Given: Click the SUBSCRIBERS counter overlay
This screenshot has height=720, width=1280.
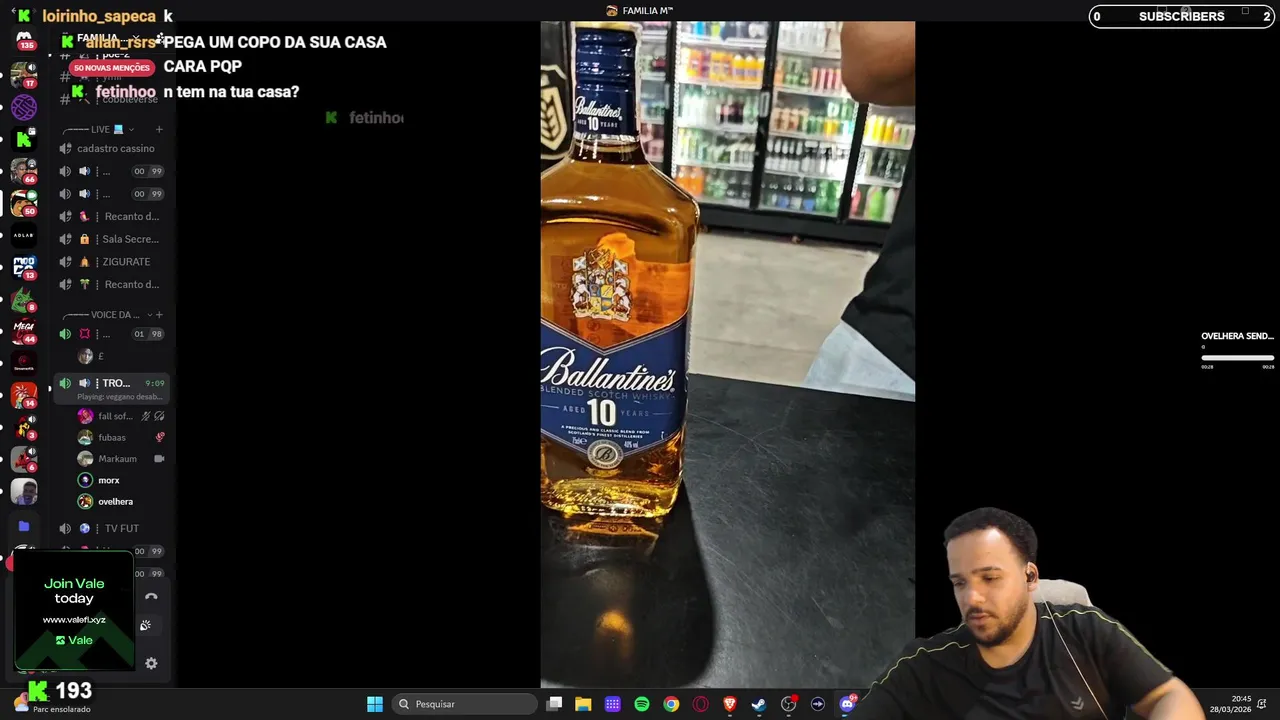Looking at the screenshot, I should [1182, 16].
